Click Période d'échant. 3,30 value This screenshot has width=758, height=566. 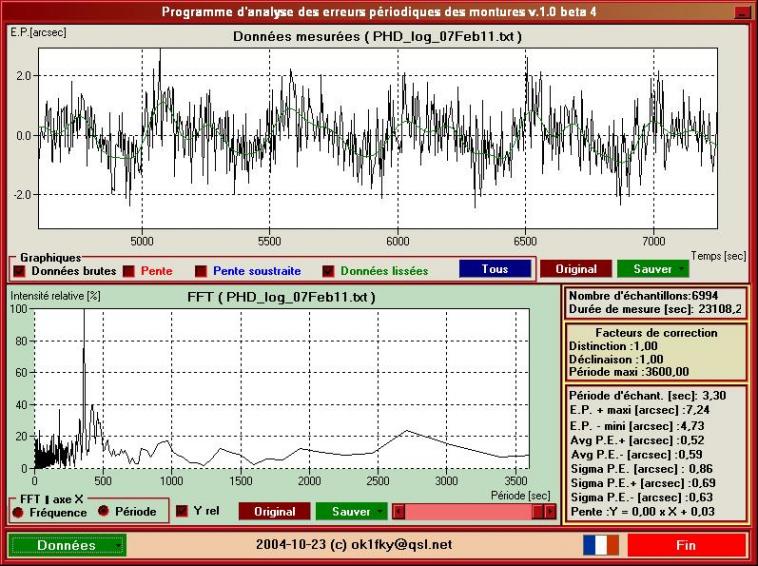[647, 395]
